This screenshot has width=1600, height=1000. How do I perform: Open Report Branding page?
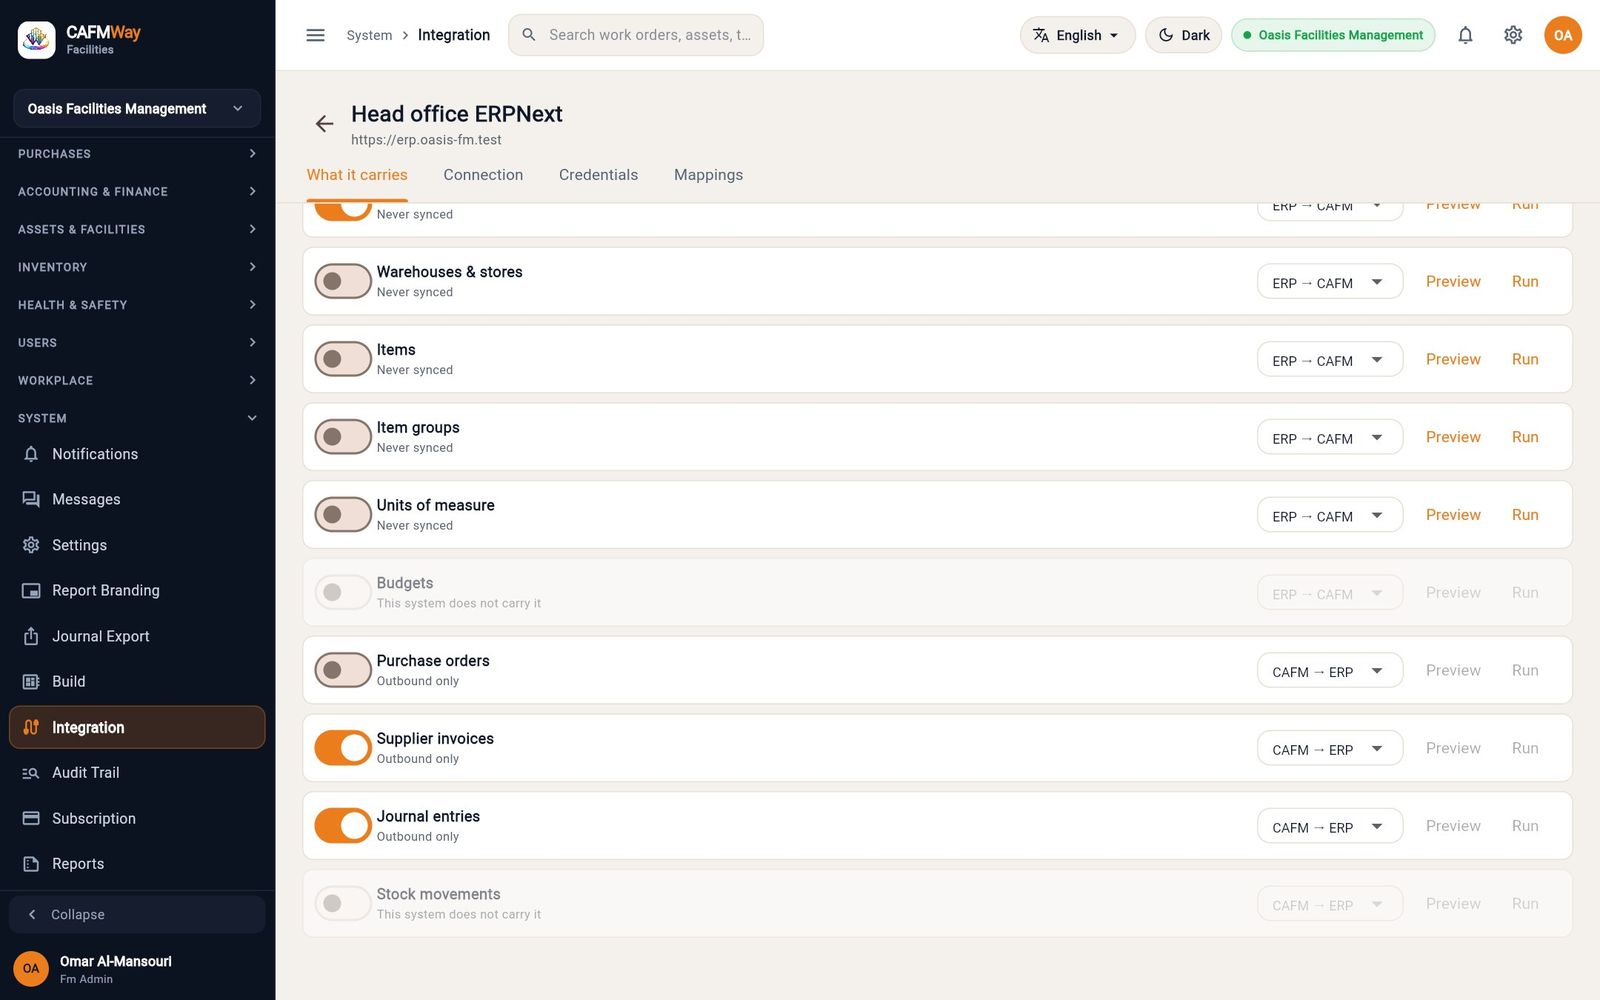[137, 590]
